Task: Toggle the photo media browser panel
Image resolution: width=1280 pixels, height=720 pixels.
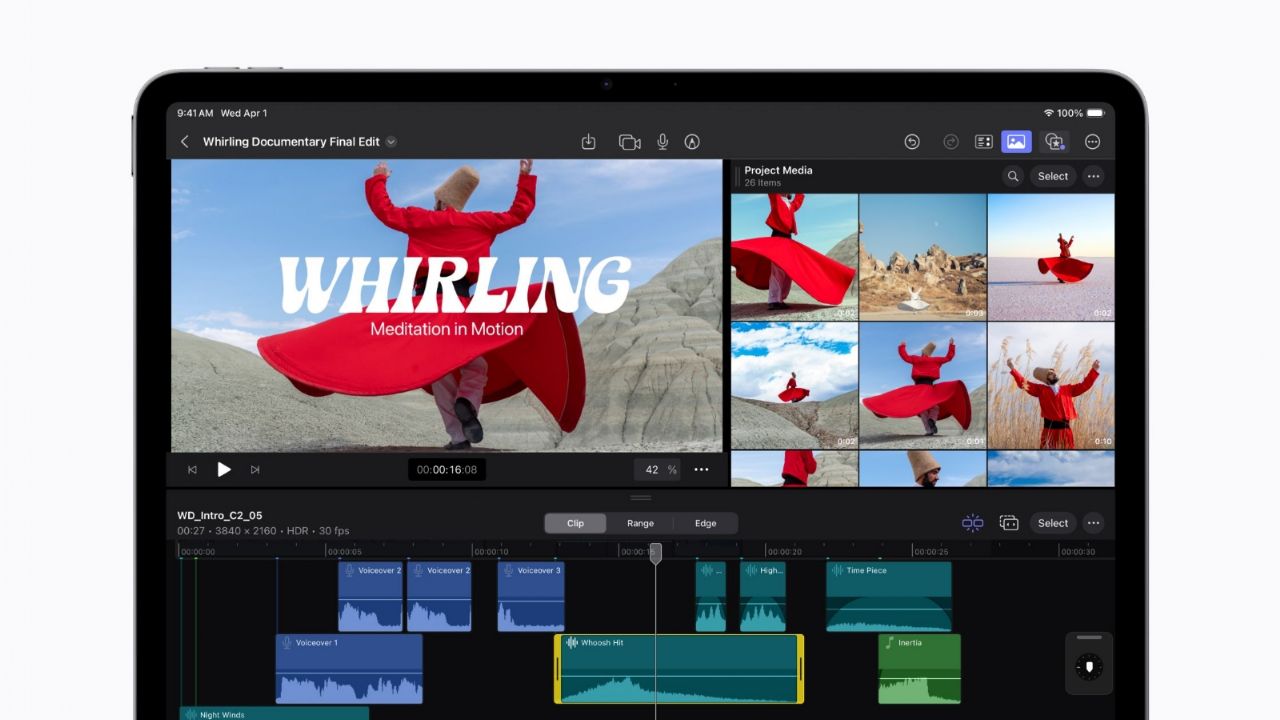Action: 1016,142
